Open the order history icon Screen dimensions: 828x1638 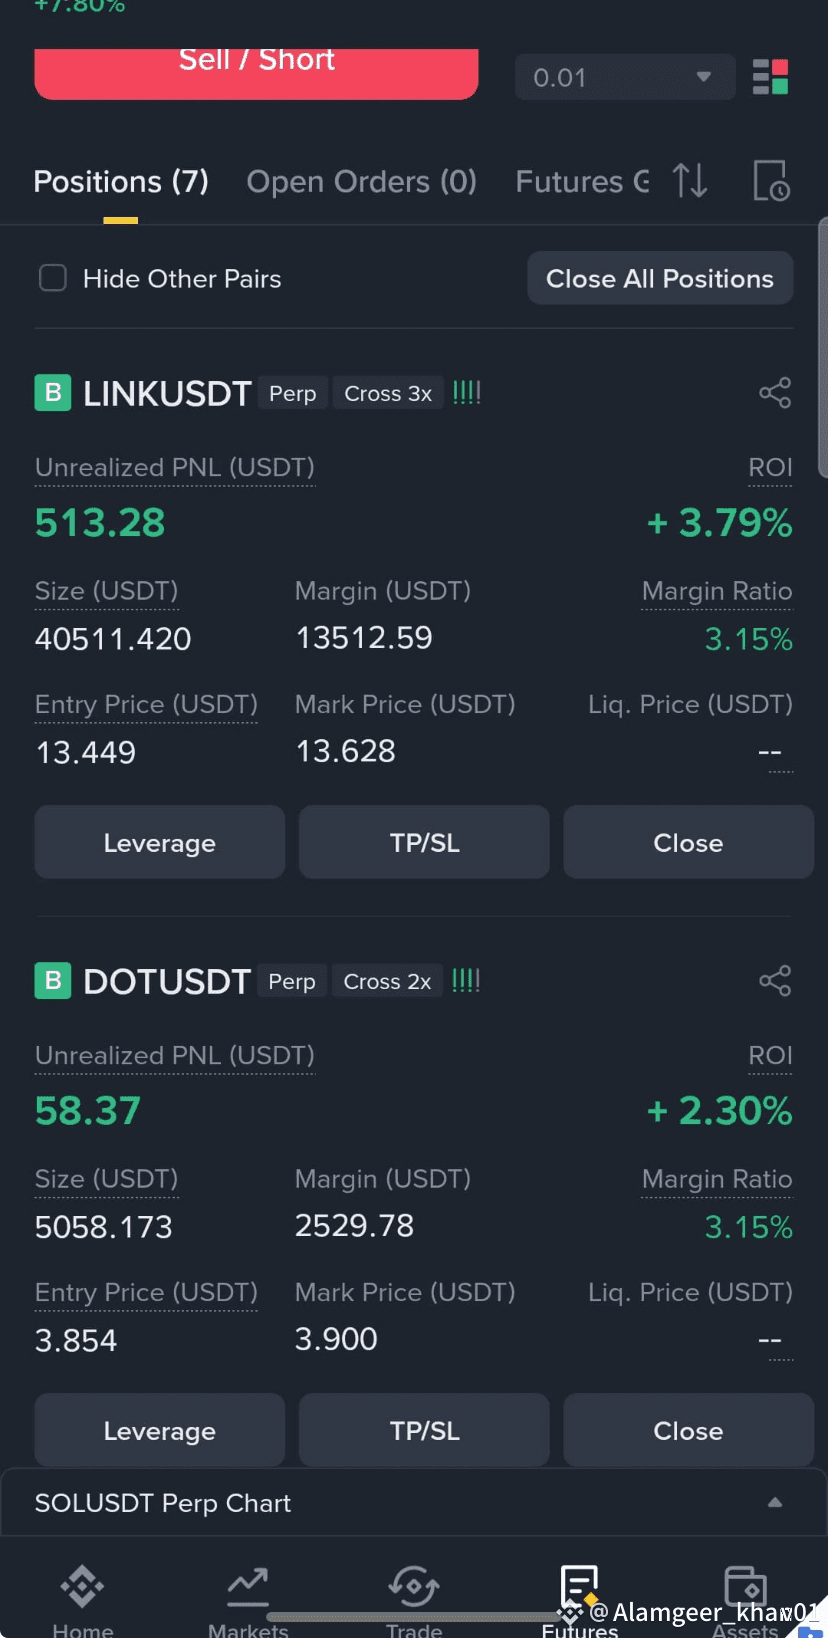[771, 181]
